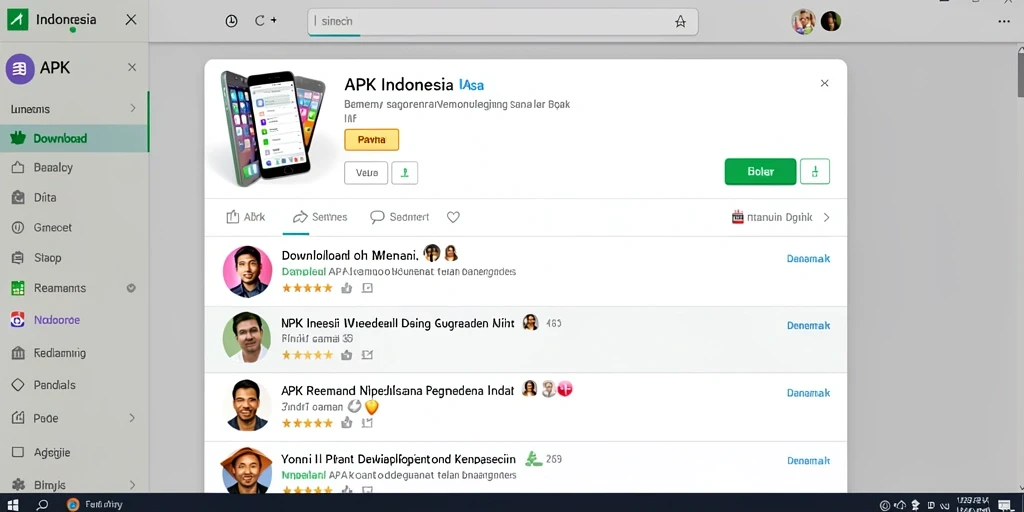The width and height of the screenshot is (1024, 512).
Task: Click the green download icon beside Verre
Action: tap(405, 173)
